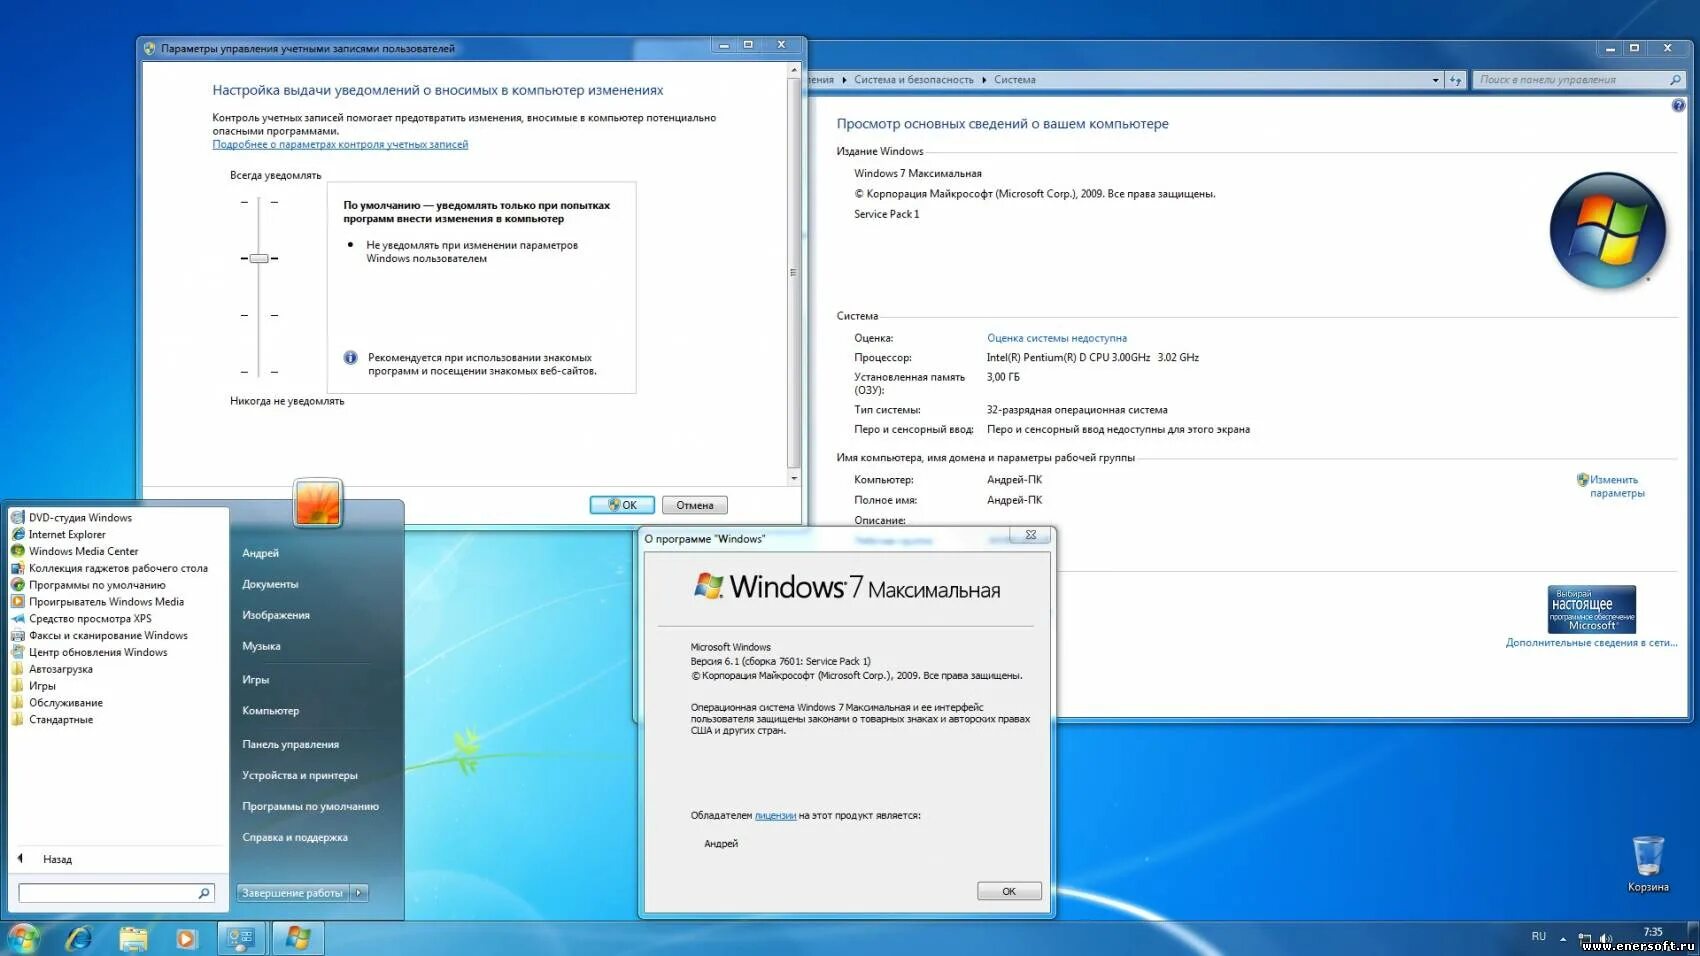Click the Windows logo in the System window
Screen dimensions: 1700x956
point(1608,231)
